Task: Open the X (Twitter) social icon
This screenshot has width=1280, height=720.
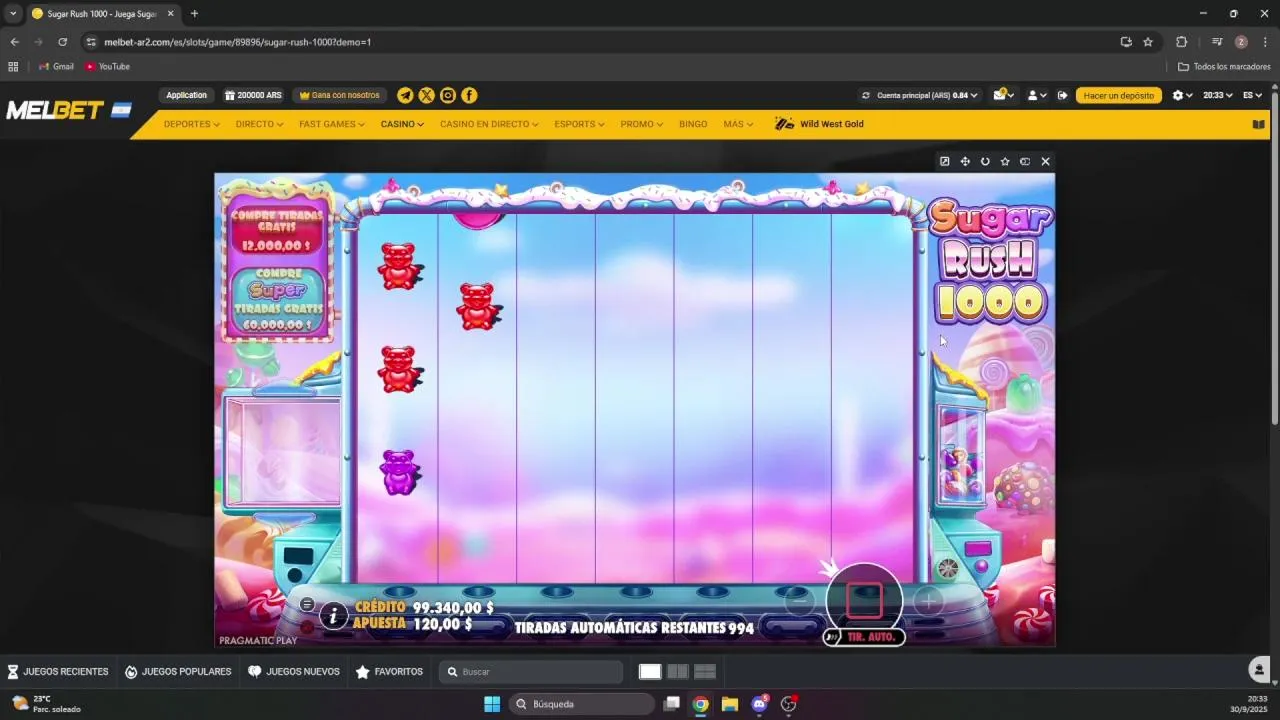Action: coord(426,95)
